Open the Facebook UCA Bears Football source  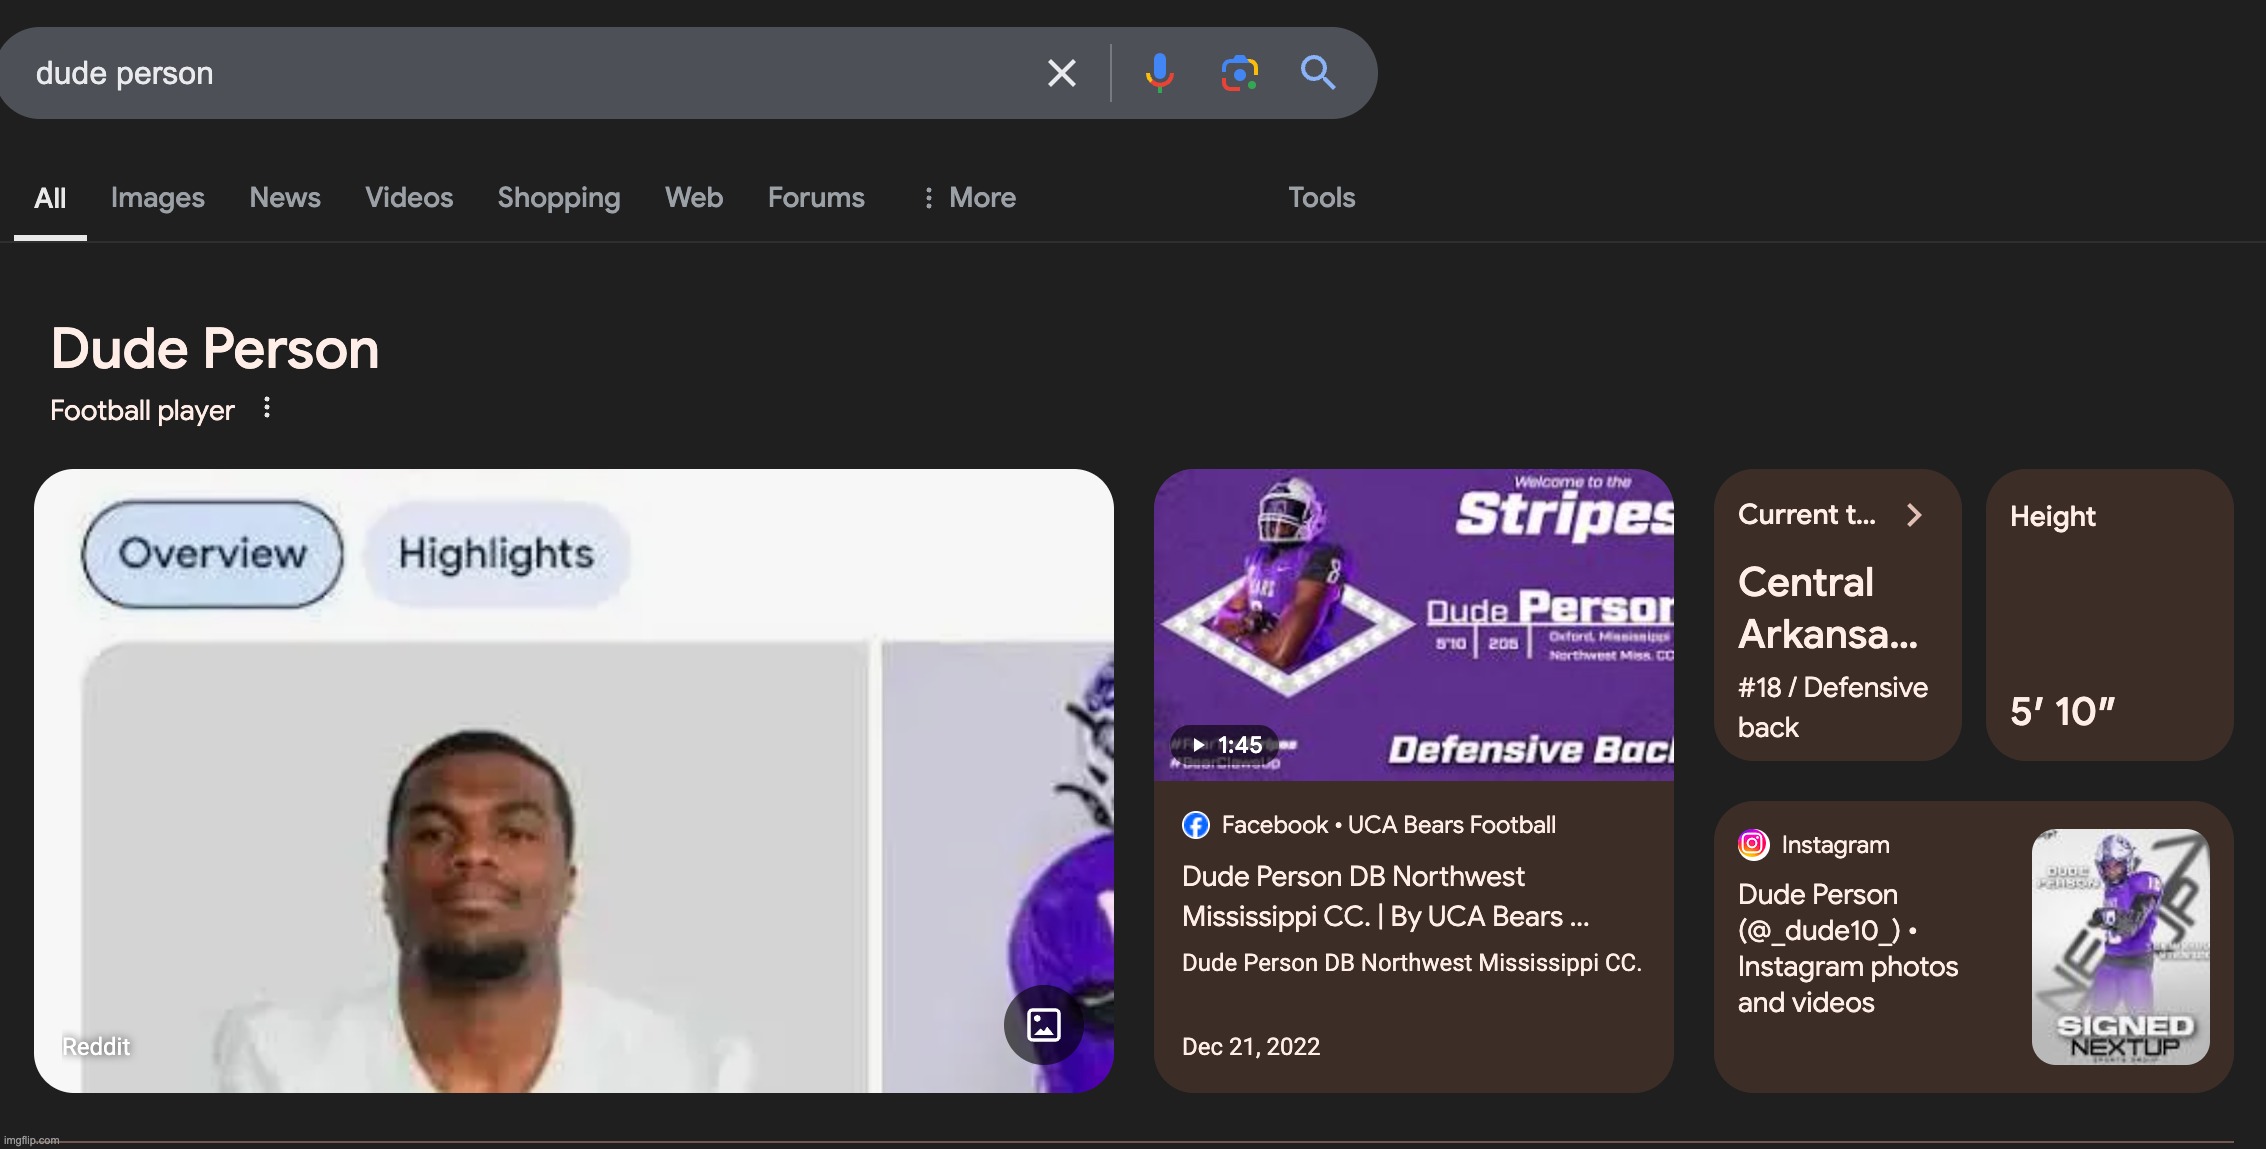[1388, 825]
